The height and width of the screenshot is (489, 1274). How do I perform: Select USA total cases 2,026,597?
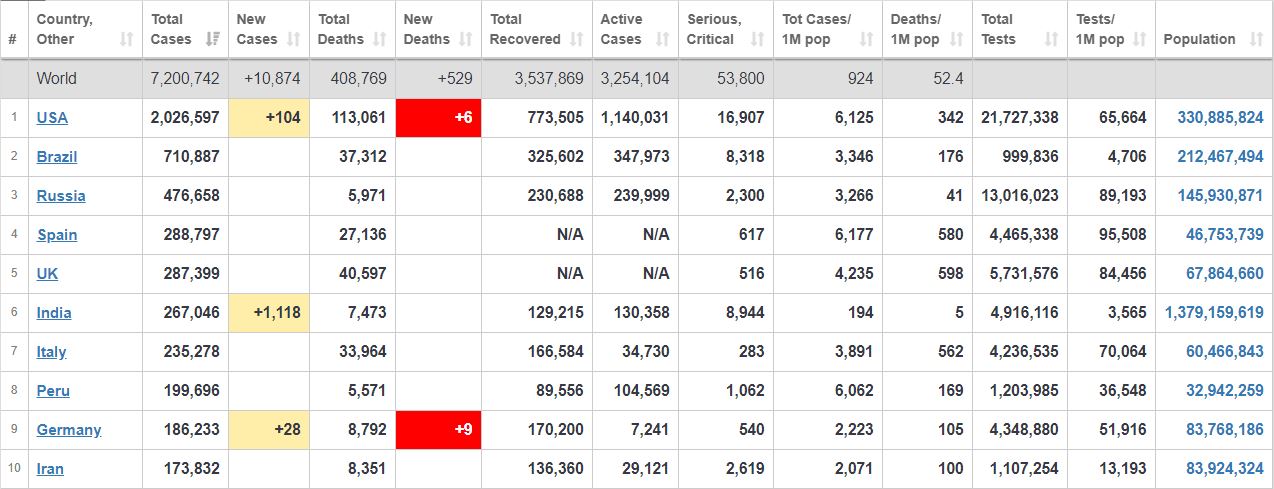click(x=185, y=117)
